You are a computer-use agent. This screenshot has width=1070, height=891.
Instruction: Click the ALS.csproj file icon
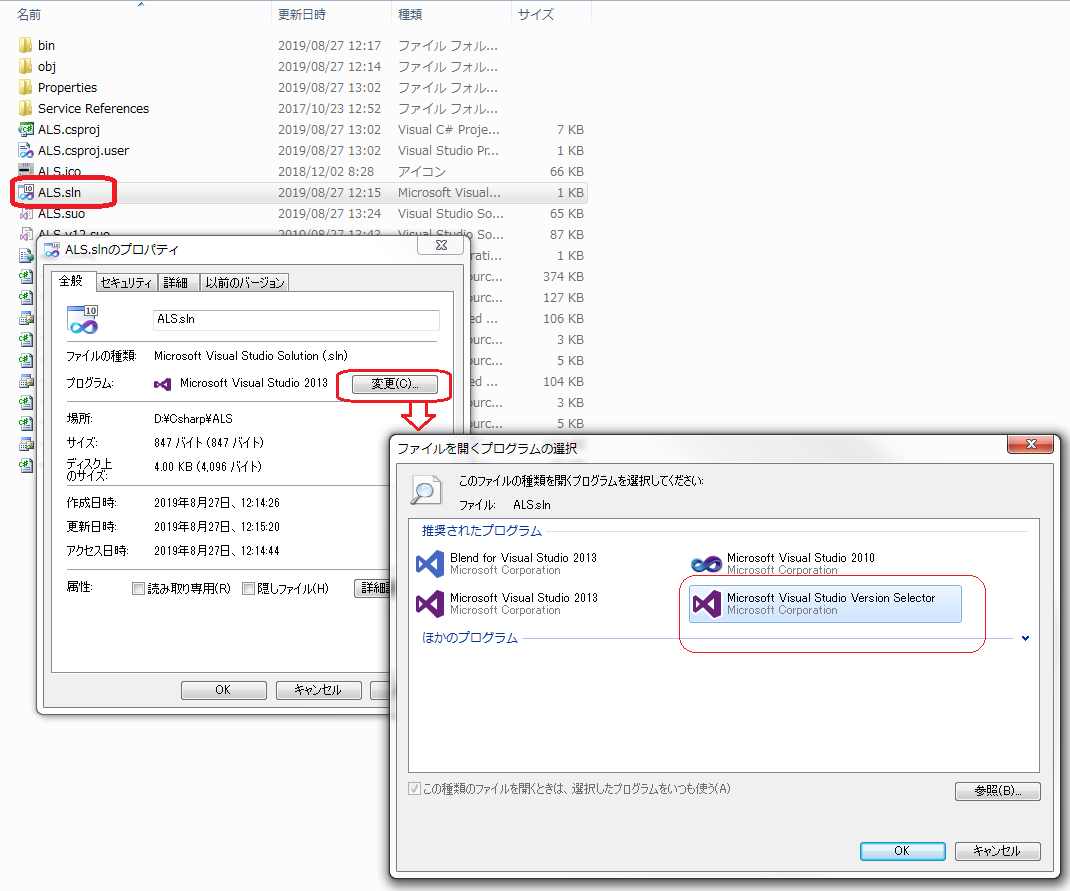[x=26, y=130]
